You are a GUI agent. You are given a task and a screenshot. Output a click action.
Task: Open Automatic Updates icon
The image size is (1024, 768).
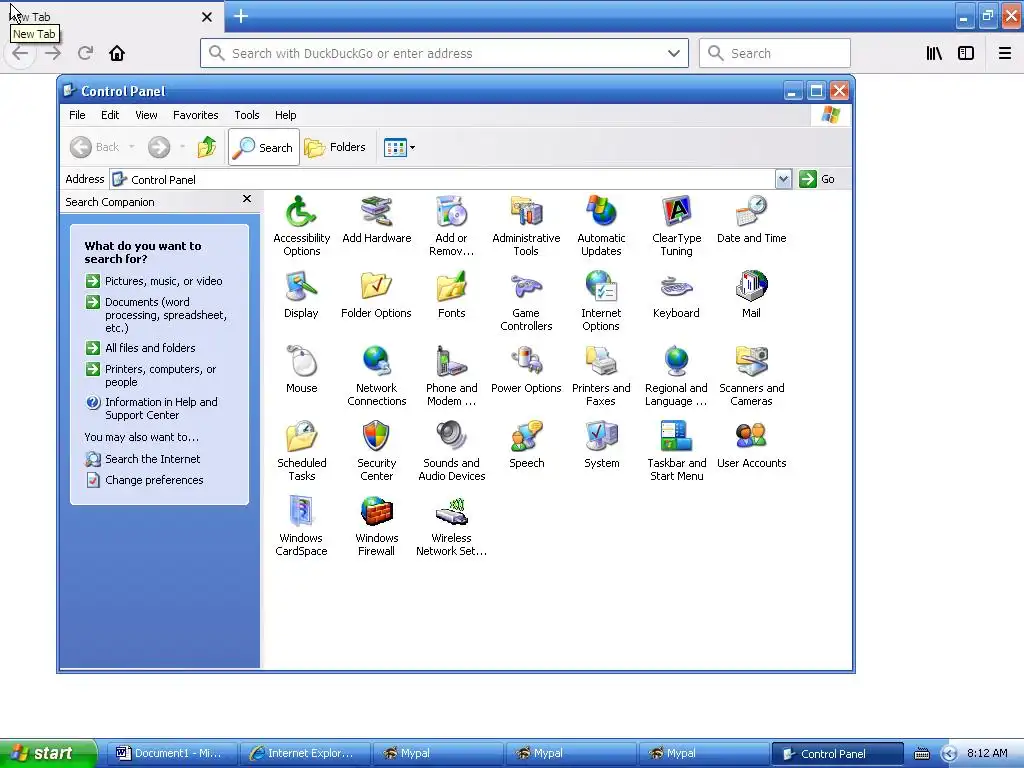click(x=601, y=225)
